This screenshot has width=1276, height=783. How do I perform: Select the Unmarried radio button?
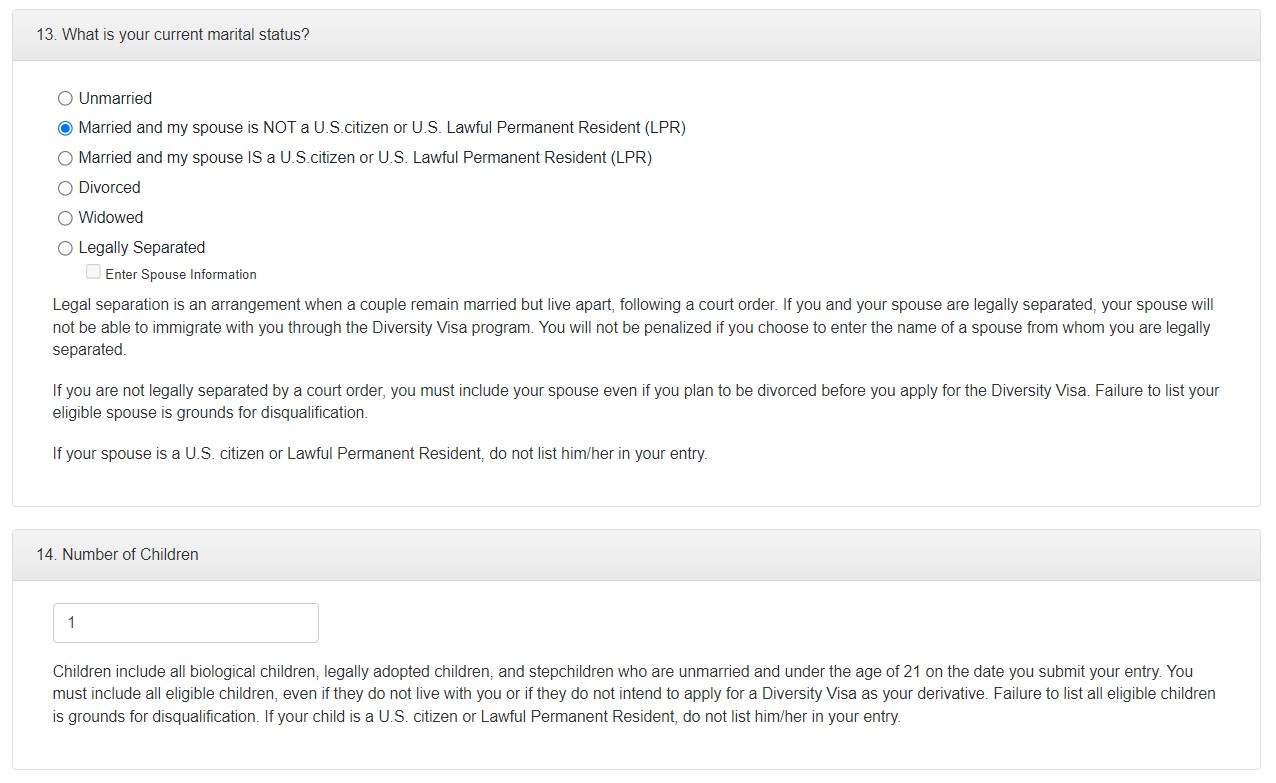65,98
